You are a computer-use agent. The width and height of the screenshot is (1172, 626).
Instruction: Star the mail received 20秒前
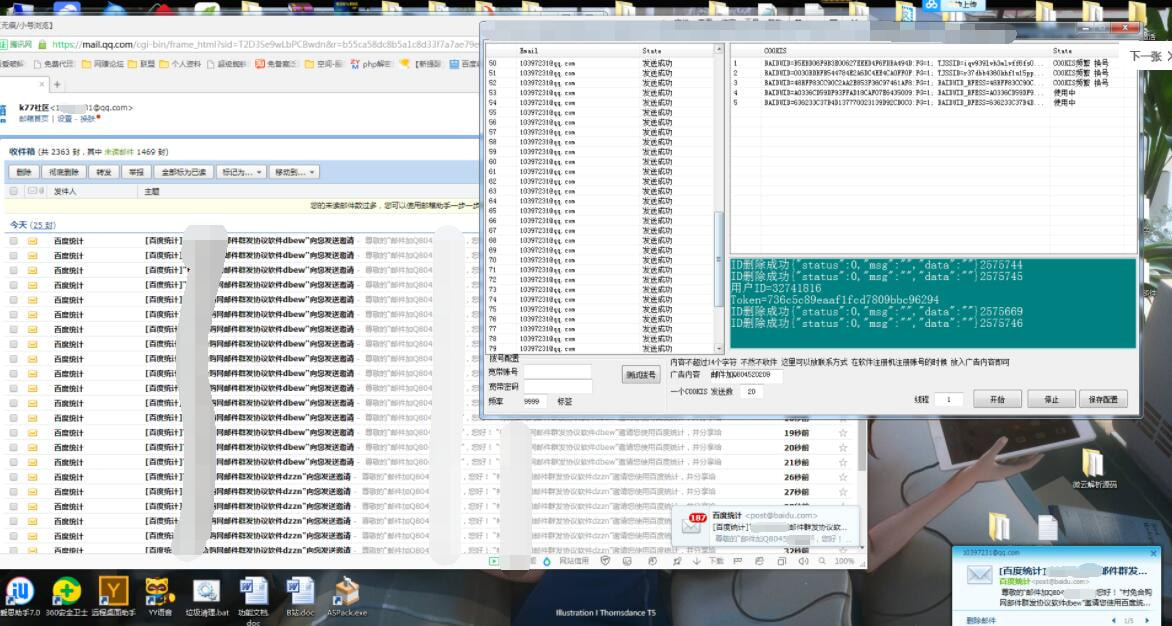(843, 447)
